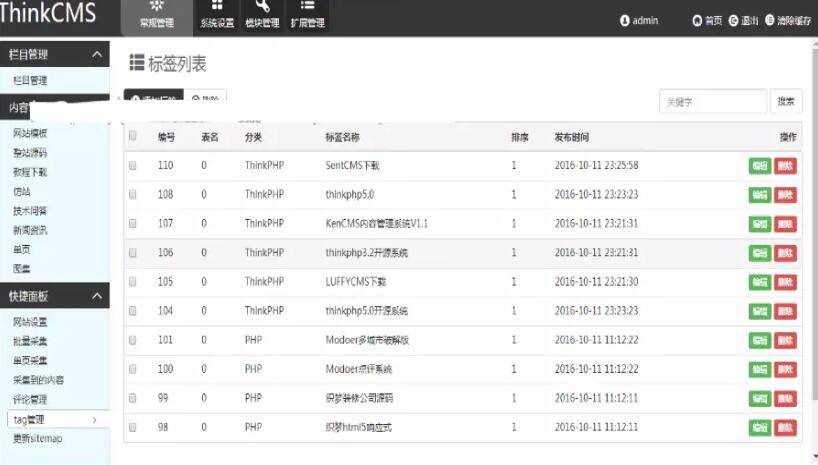Screen dimensions: 818x465
Task: Edit tag 100 Modoer点评系统
Action: (x=760, y=369)
